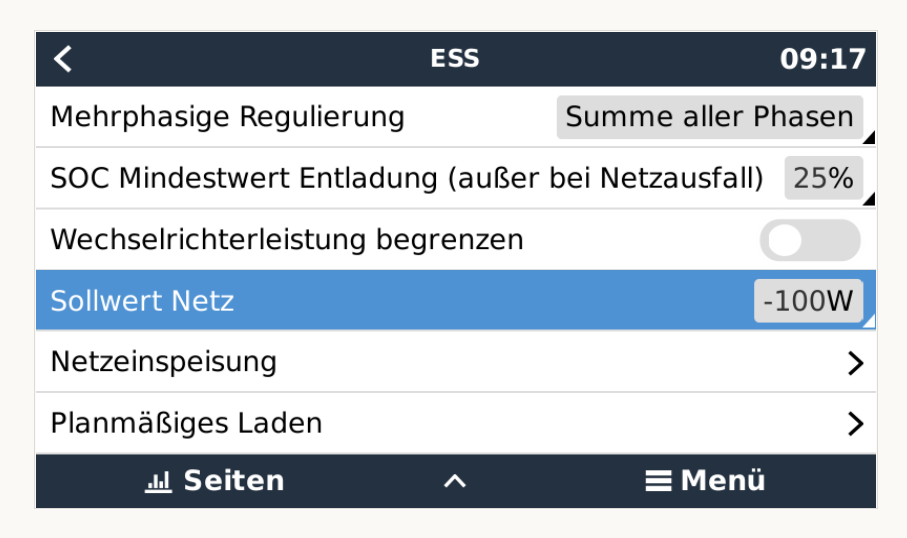Change the 25% SOC minimum value
This screenshot has height=538, width=907.
click(x=824, y=178)
